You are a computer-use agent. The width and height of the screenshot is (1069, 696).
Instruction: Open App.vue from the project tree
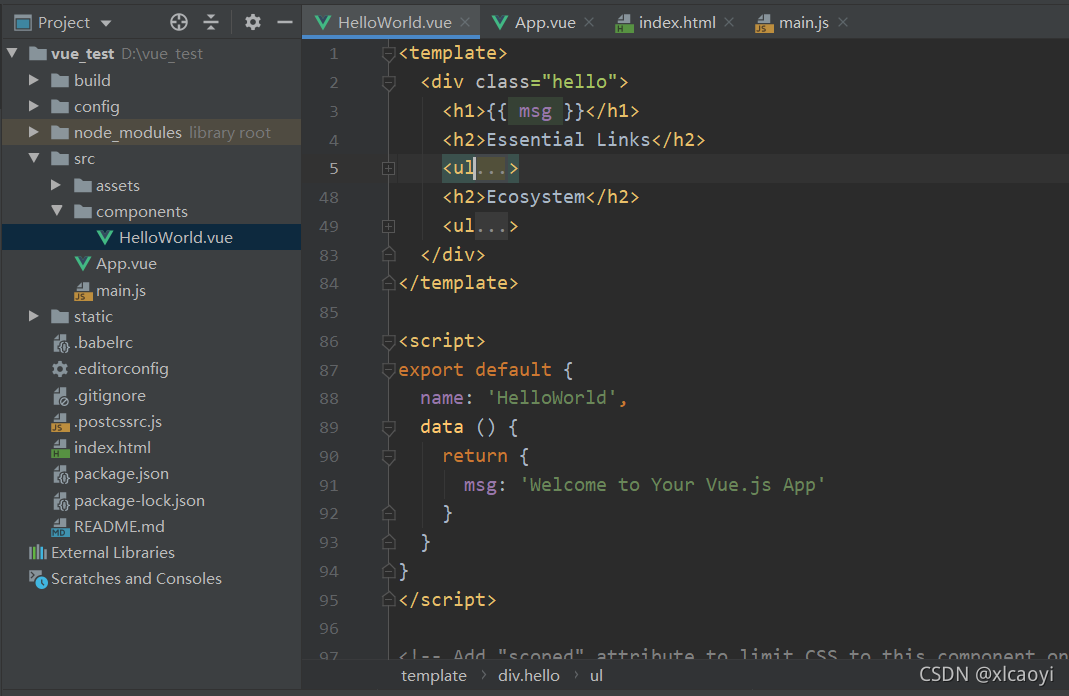coord(126,264)
